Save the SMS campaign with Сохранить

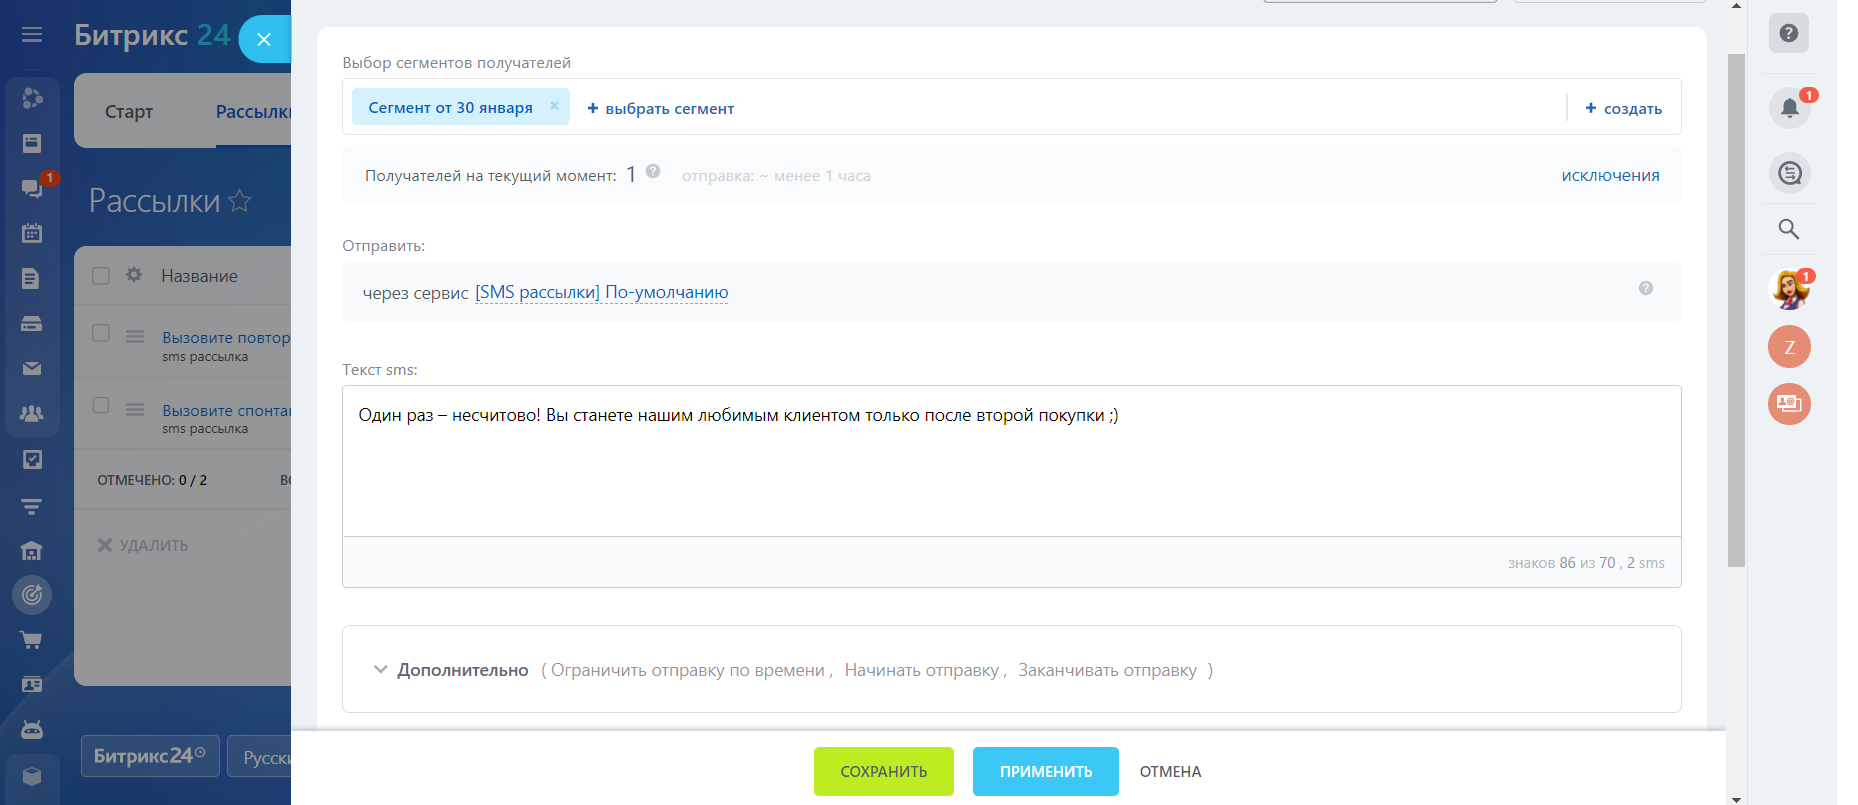(884, 771)
